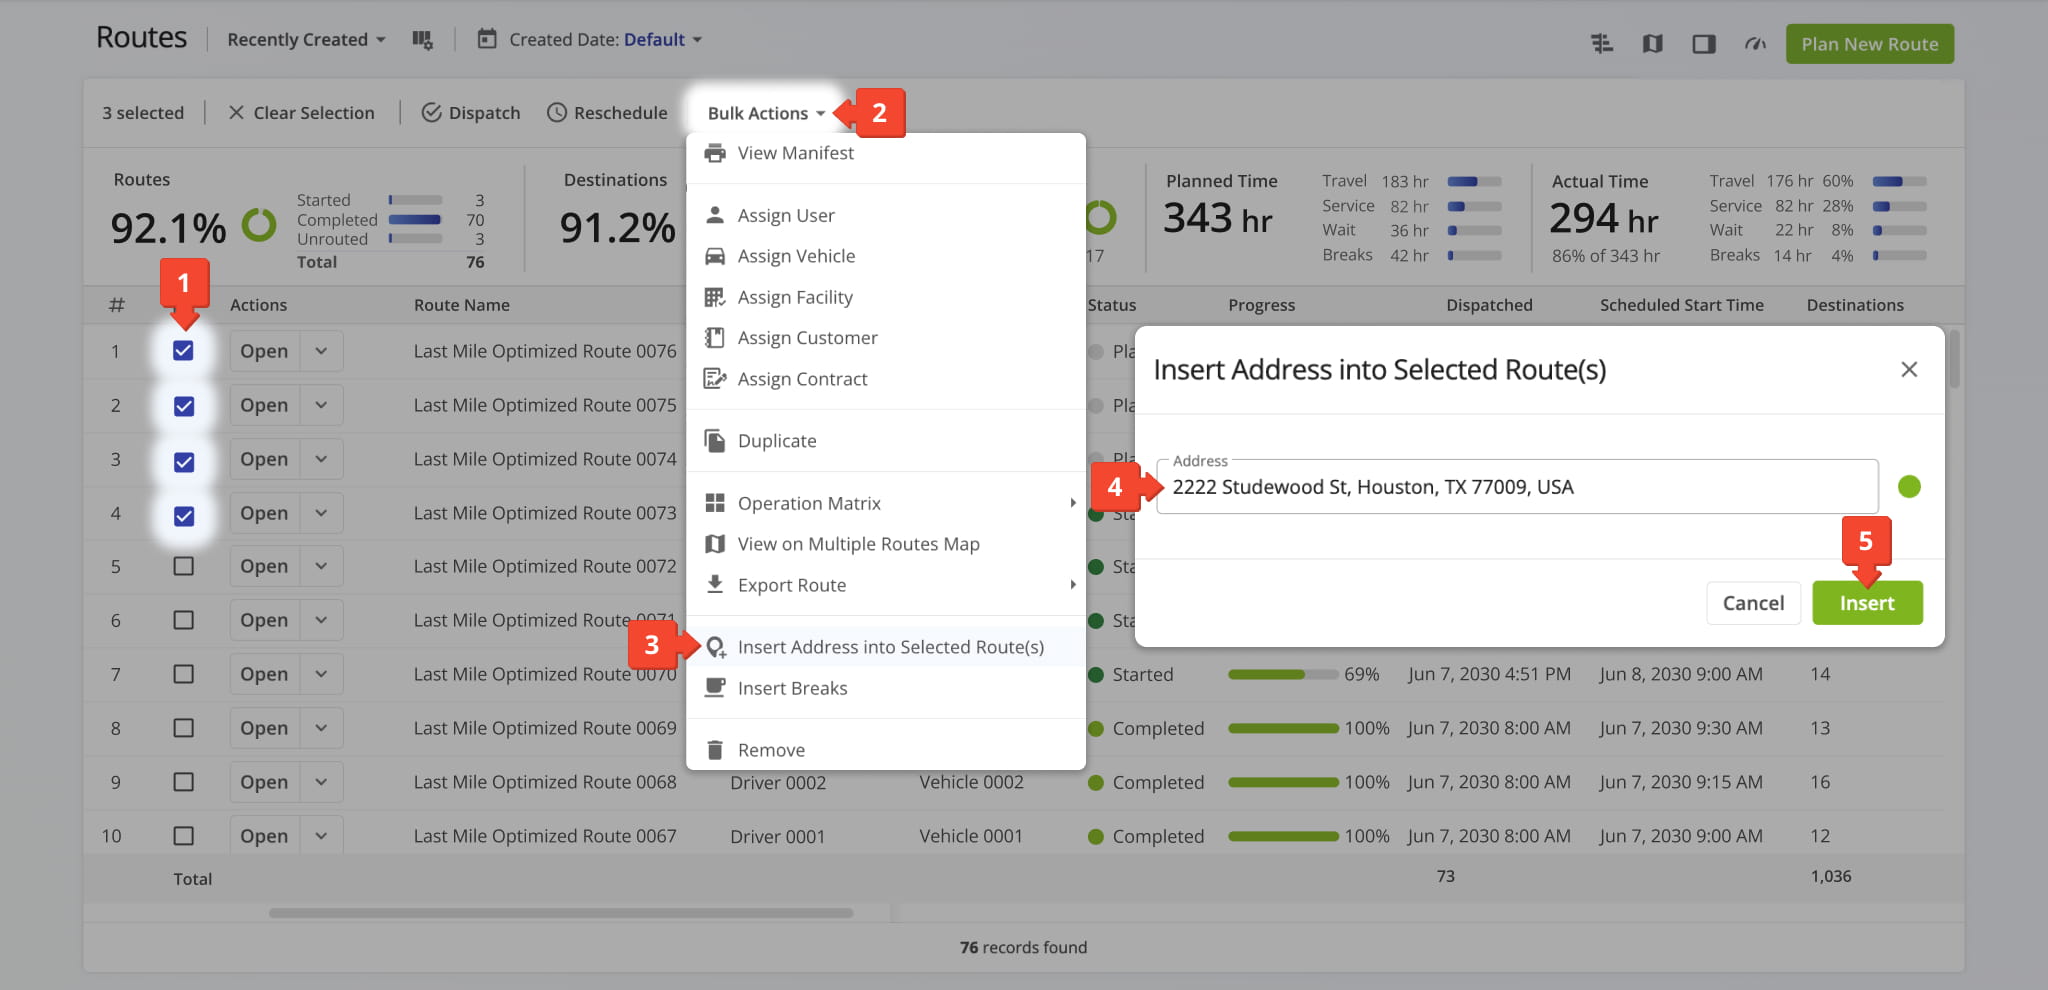Select the map view icon in the top toolbar
2048x990 pixels.
coord(1652,44)
